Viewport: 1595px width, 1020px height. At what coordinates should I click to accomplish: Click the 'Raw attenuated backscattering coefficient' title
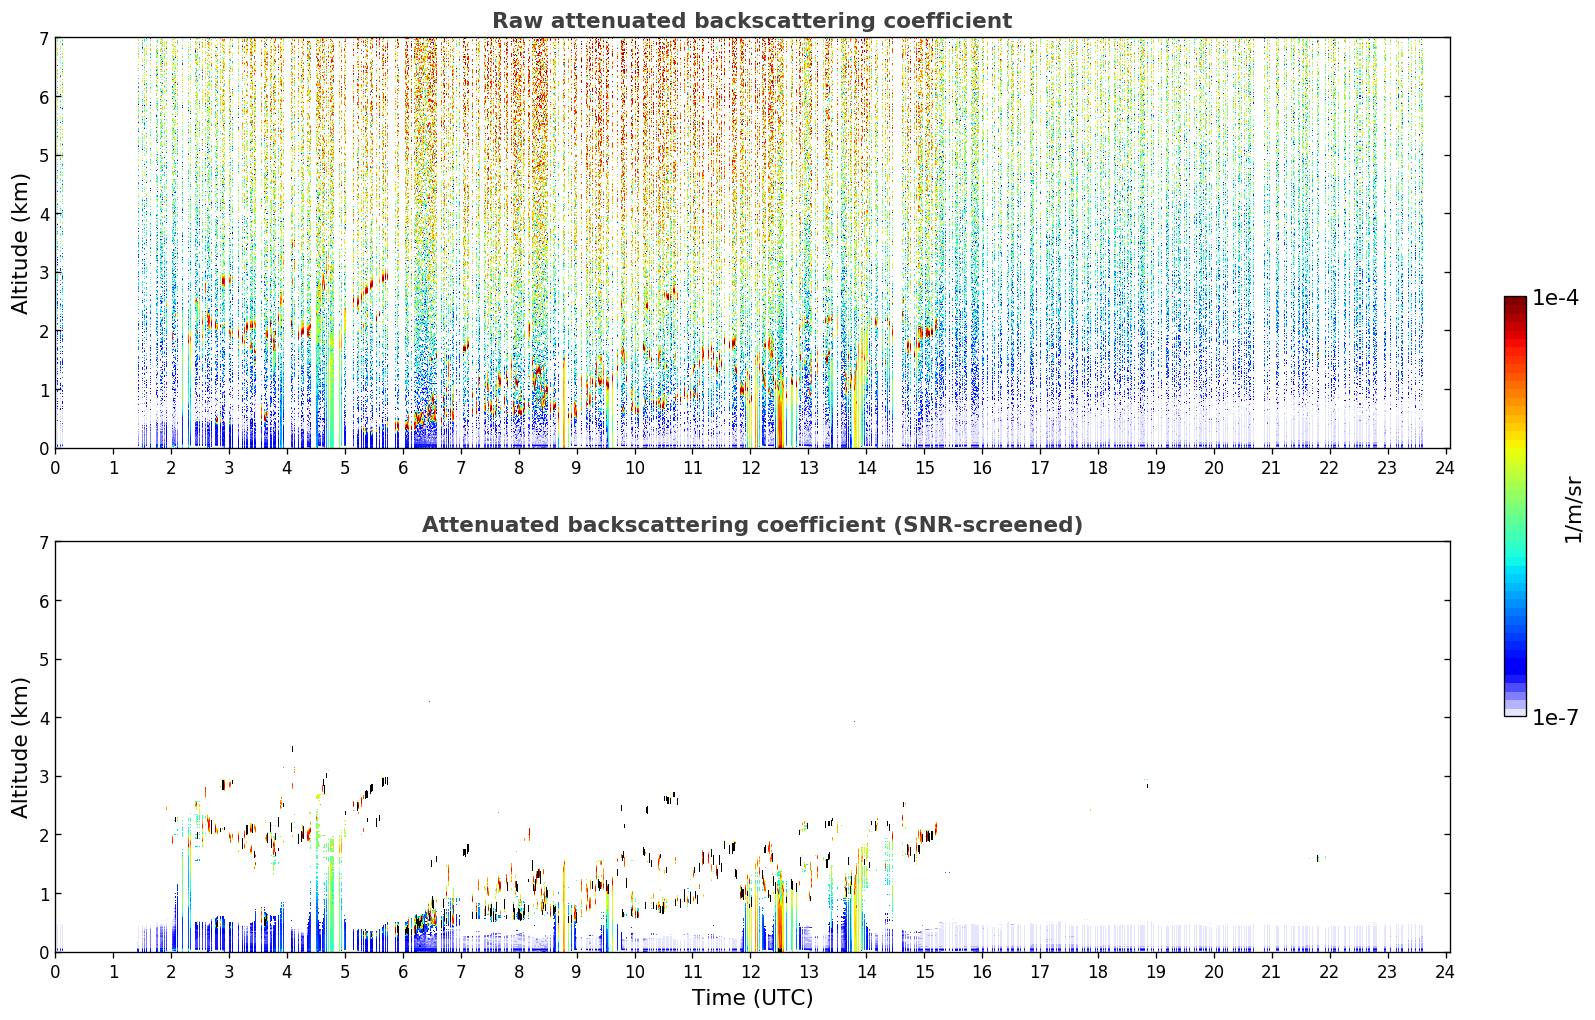coord(752,21)
